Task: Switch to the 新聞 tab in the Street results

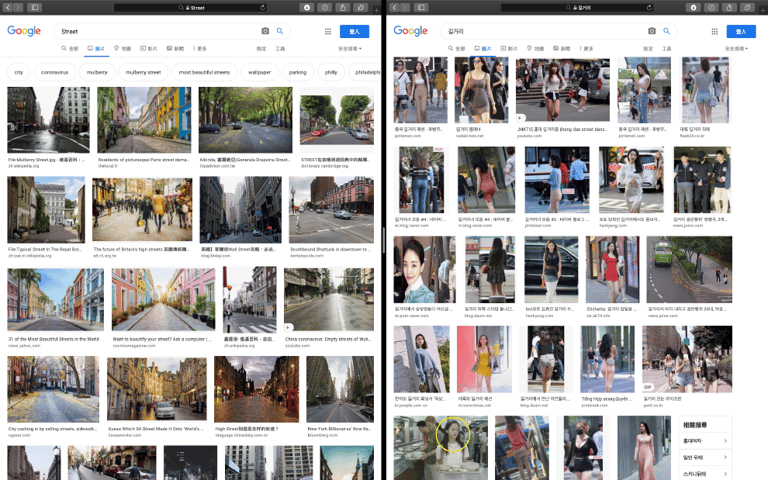Action: 175,48
